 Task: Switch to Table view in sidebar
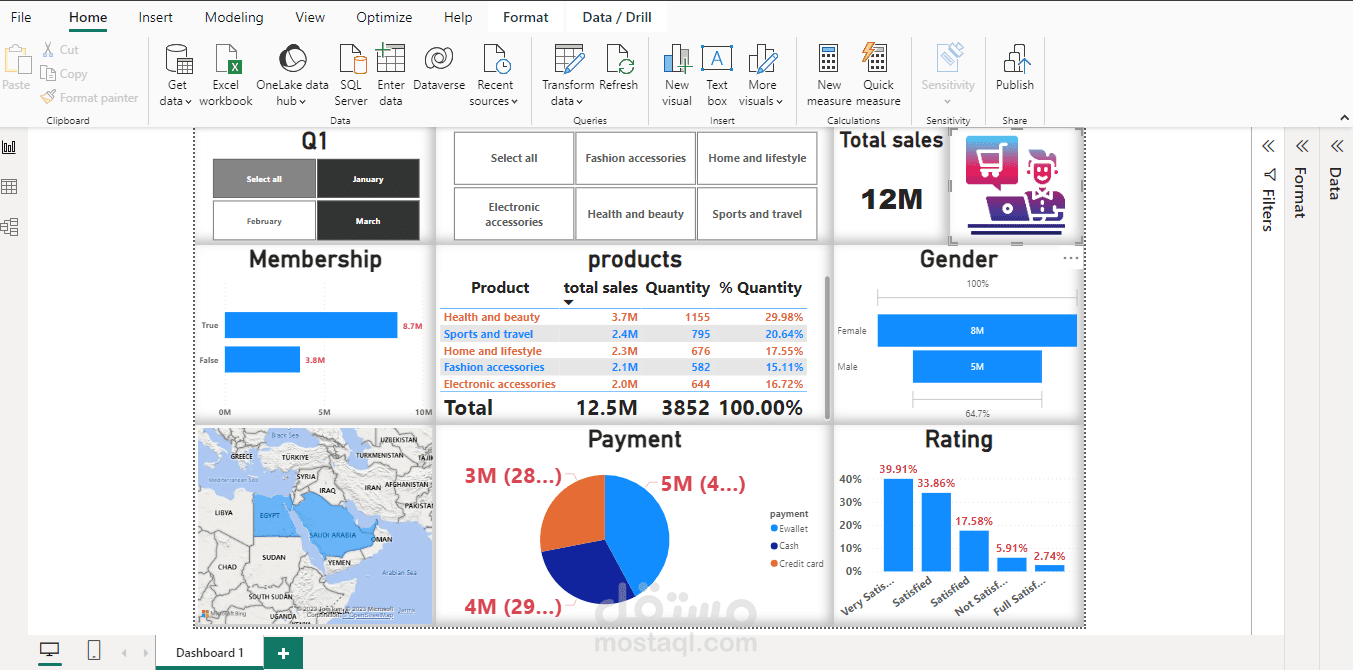click(10, 187)
